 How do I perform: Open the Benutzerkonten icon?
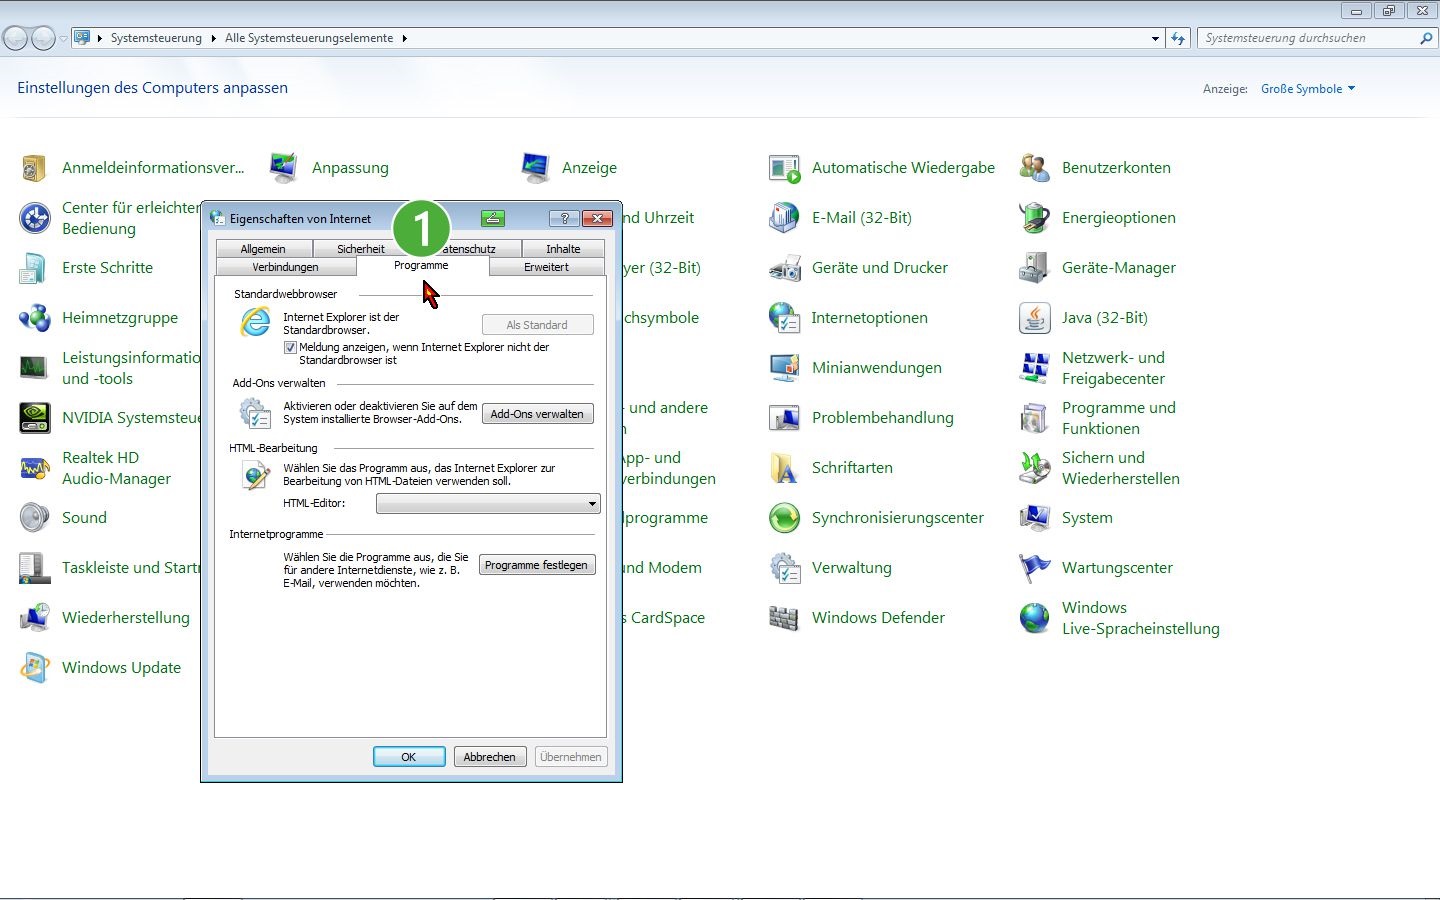tap(1035, 168)
